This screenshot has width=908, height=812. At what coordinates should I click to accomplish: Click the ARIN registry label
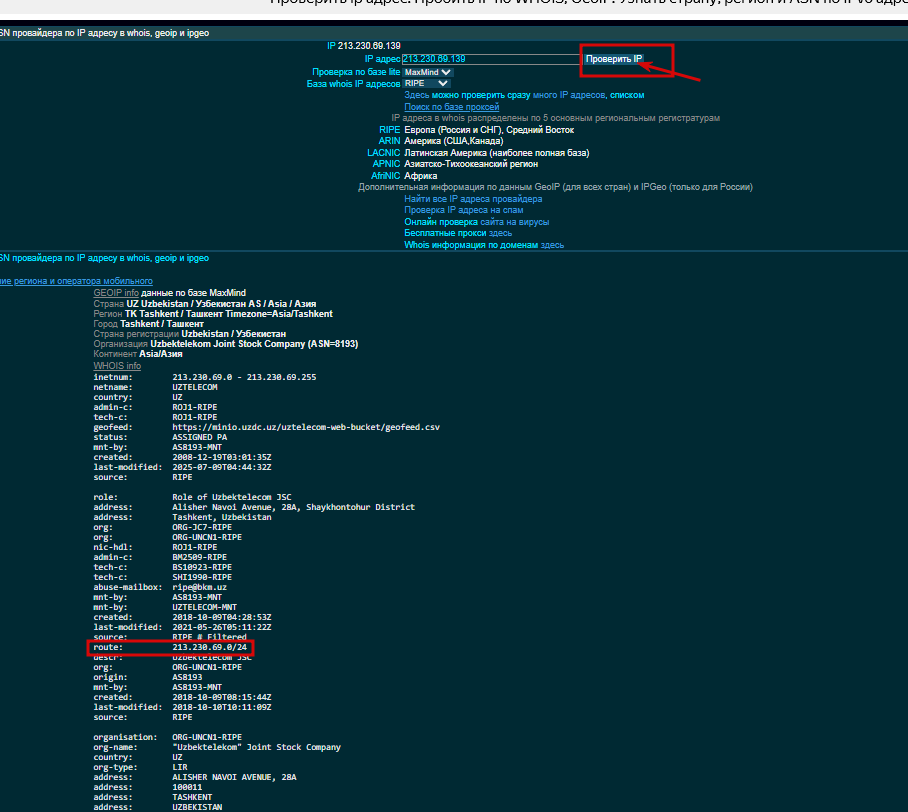click(x=389, y=141)
